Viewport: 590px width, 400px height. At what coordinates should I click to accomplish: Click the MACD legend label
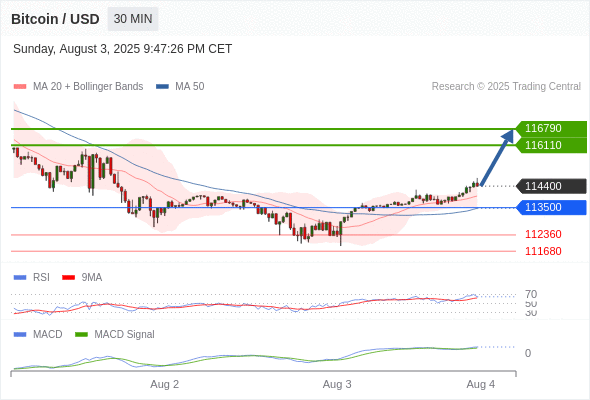tap(48, 335)
